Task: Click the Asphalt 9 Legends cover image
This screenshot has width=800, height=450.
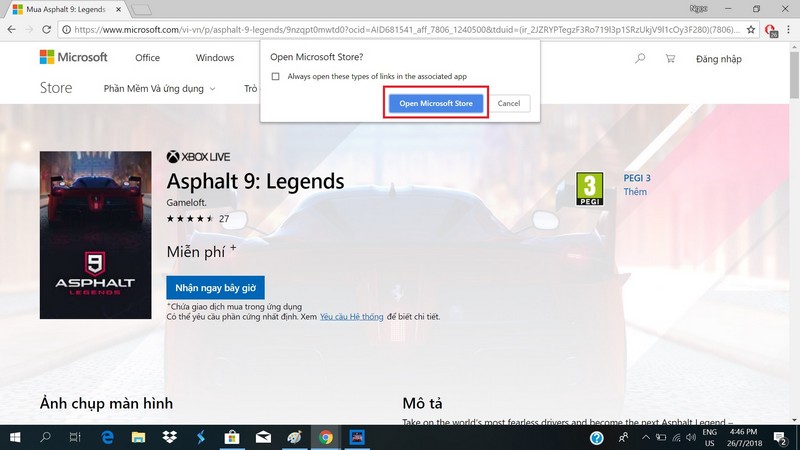Action: pos(95,235)
